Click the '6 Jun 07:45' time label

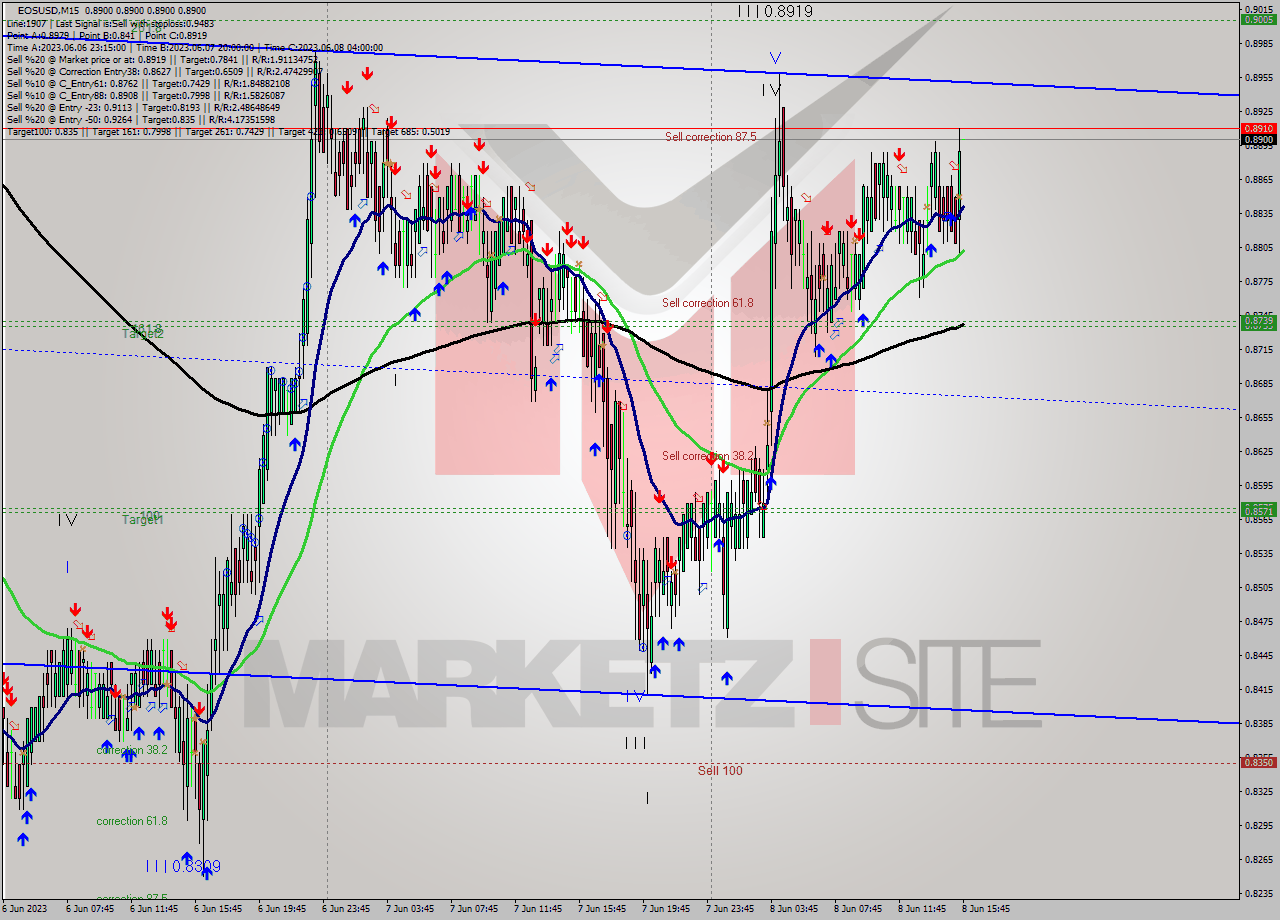[89, 909]
